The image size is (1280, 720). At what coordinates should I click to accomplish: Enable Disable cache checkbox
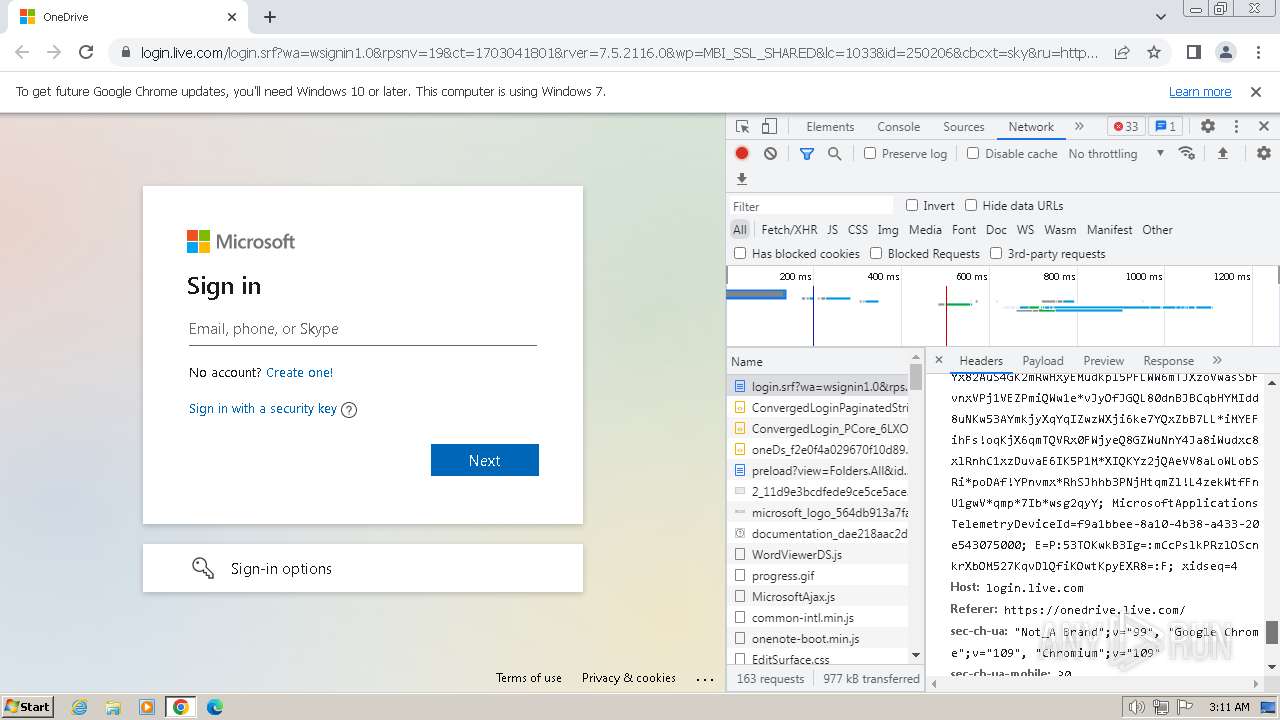pyautogui.click(x=973, y=153)
